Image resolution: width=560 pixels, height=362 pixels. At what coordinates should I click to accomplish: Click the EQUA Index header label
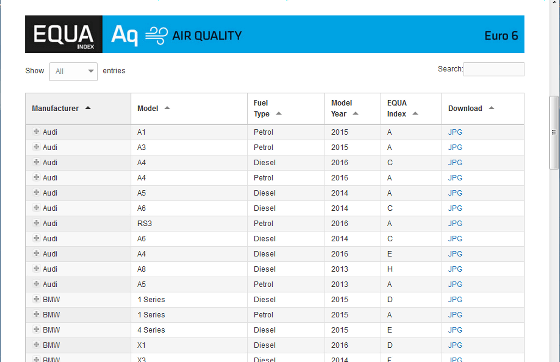(397, 109)
